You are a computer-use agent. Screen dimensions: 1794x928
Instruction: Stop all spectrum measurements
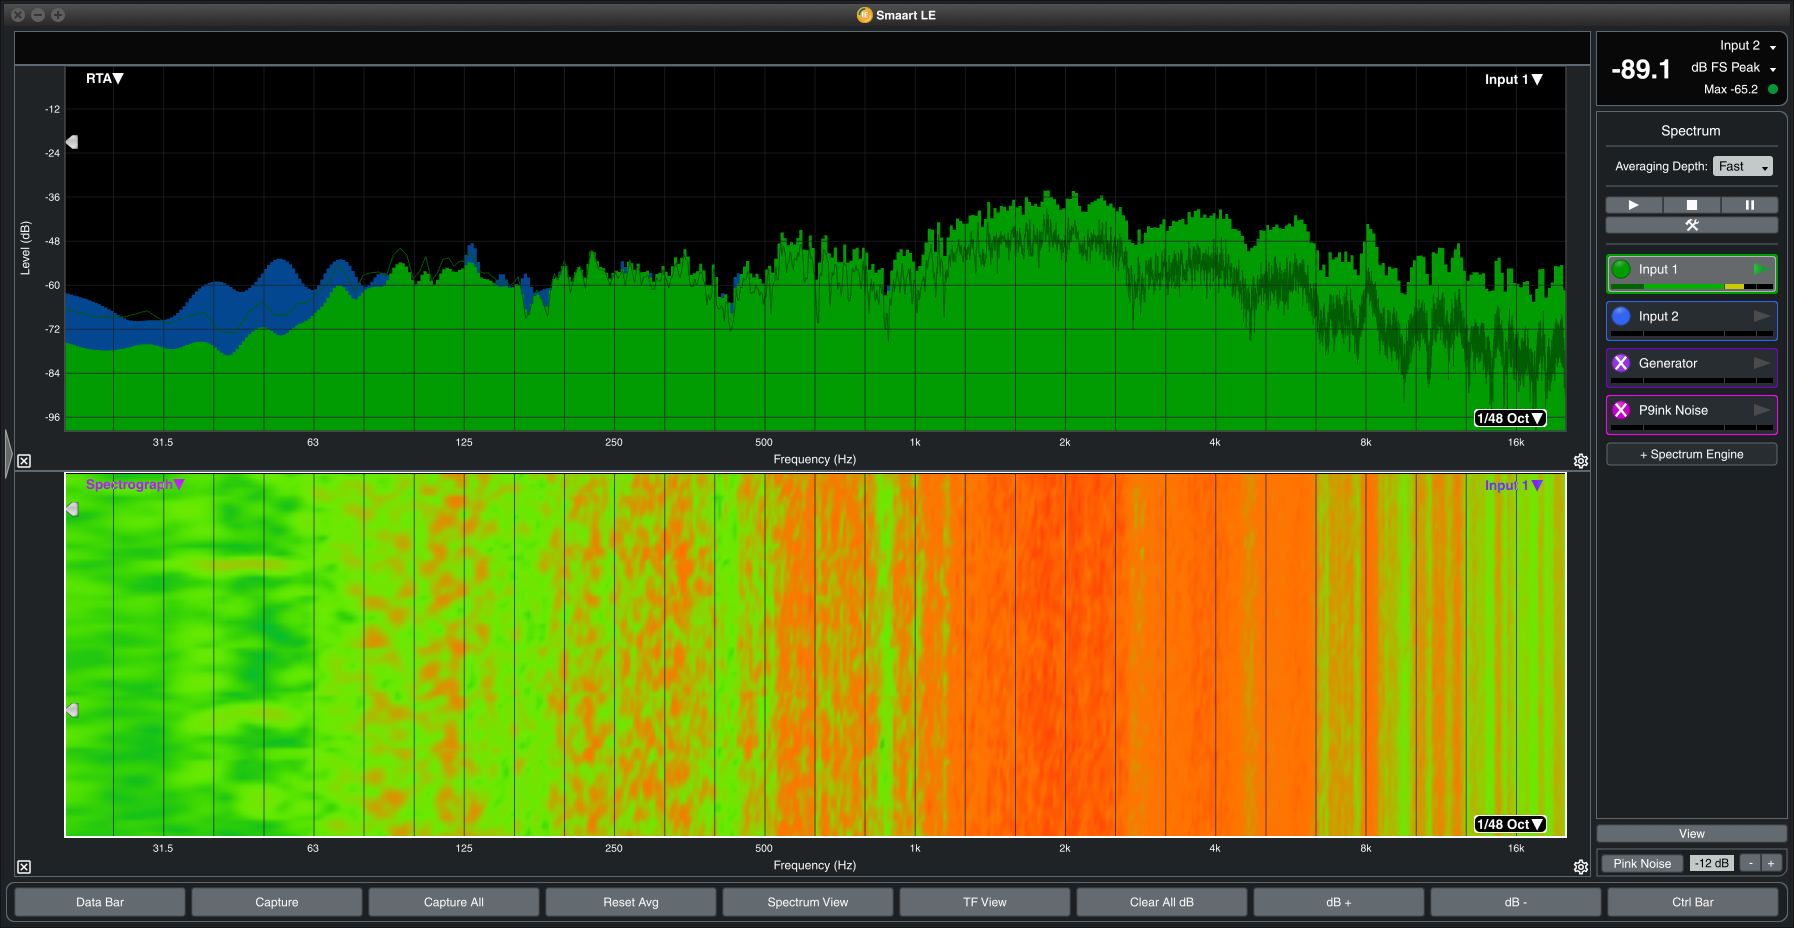1691,205
